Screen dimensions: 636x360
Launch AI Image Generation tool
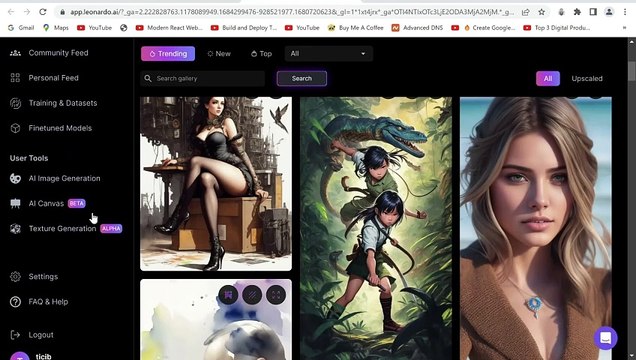(x=55, y=178)
